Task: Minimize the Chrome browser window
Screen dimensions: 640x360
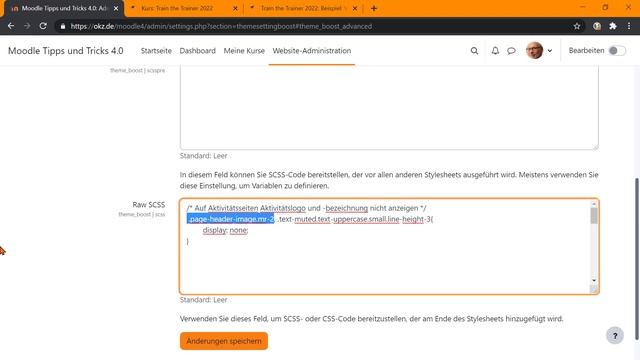Action: (x=582, y=7)
